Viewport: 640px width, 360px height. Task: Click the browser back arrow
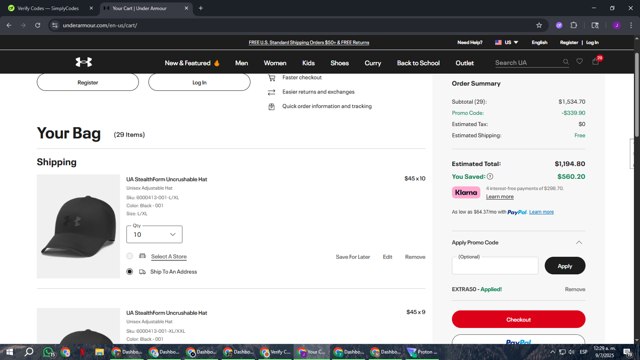pyautogui.click(x=9, y=25)
